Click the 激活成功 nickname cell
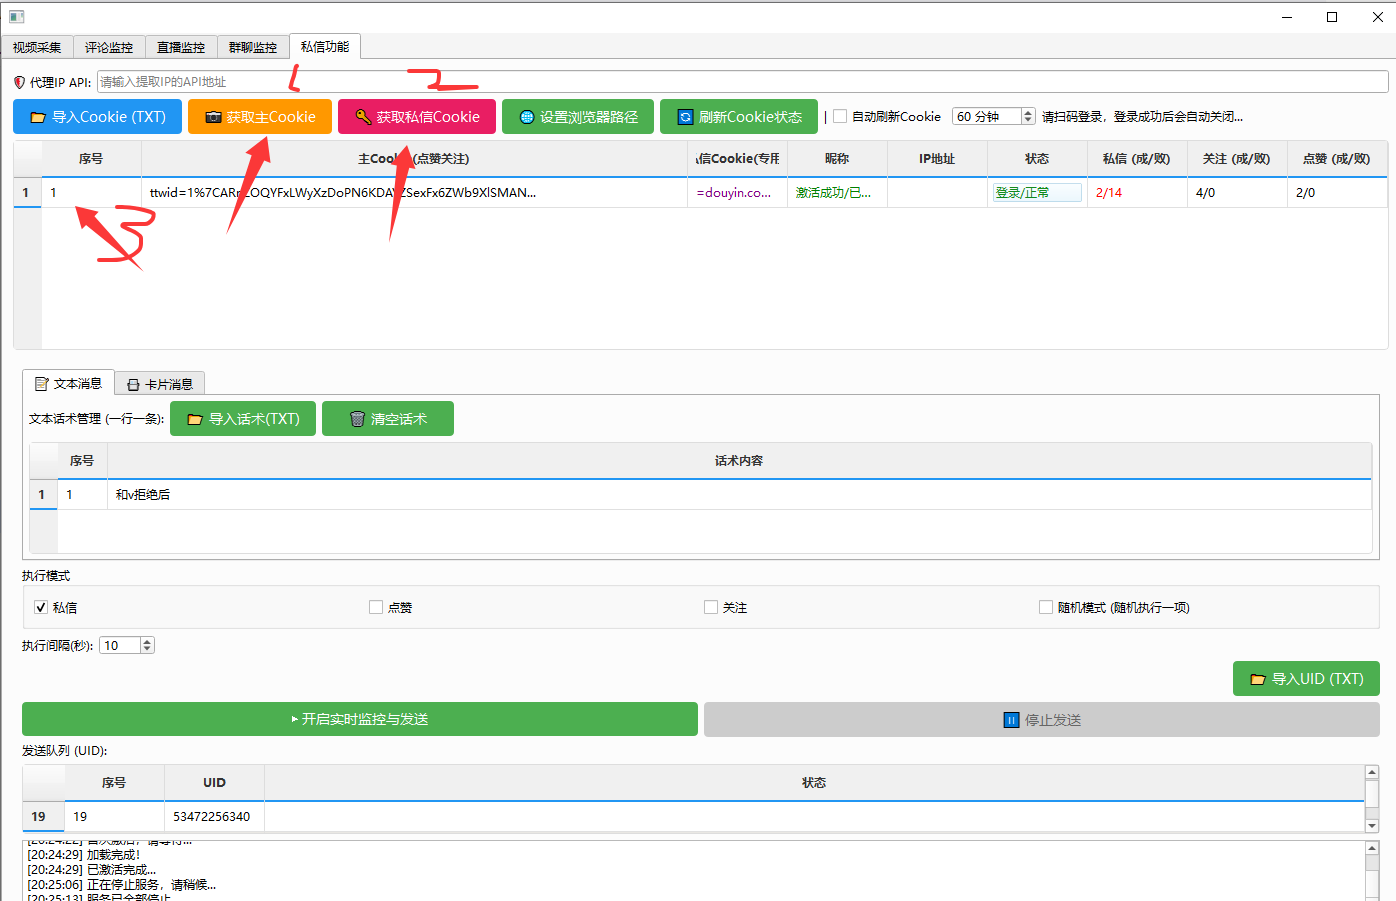 coord(837,193)
